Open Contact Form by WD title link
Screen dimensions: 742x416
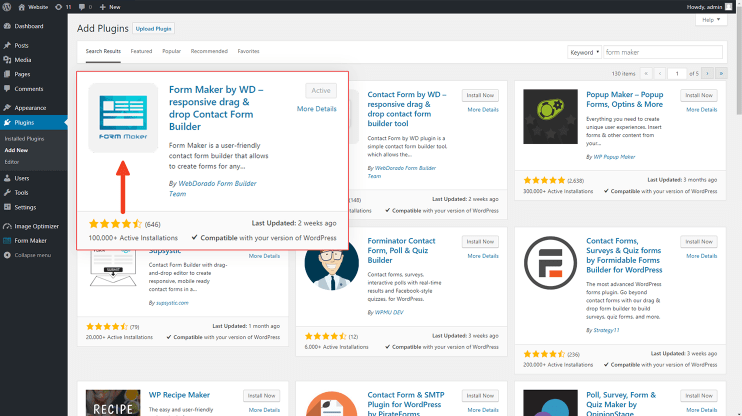point(406,109)
